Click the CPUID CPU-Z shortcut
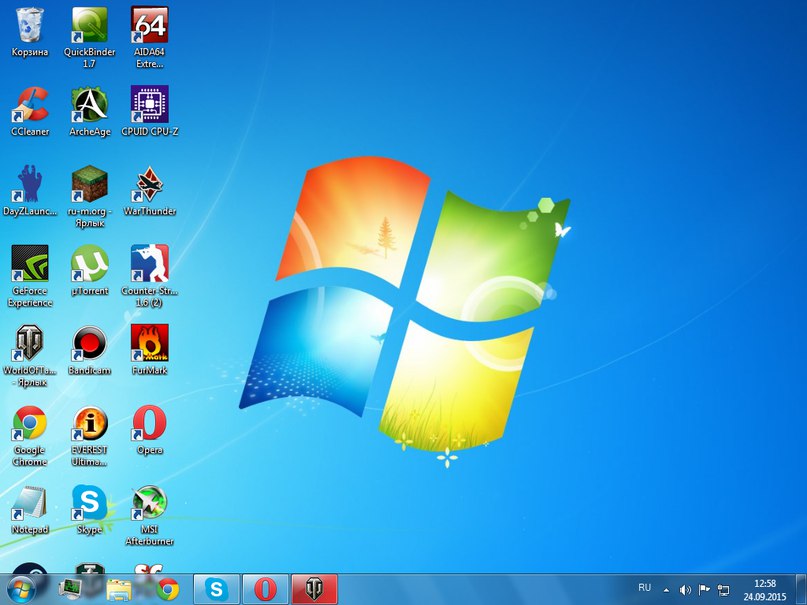Viewport: 807px width, 605px height. click(x=150, y=105)
